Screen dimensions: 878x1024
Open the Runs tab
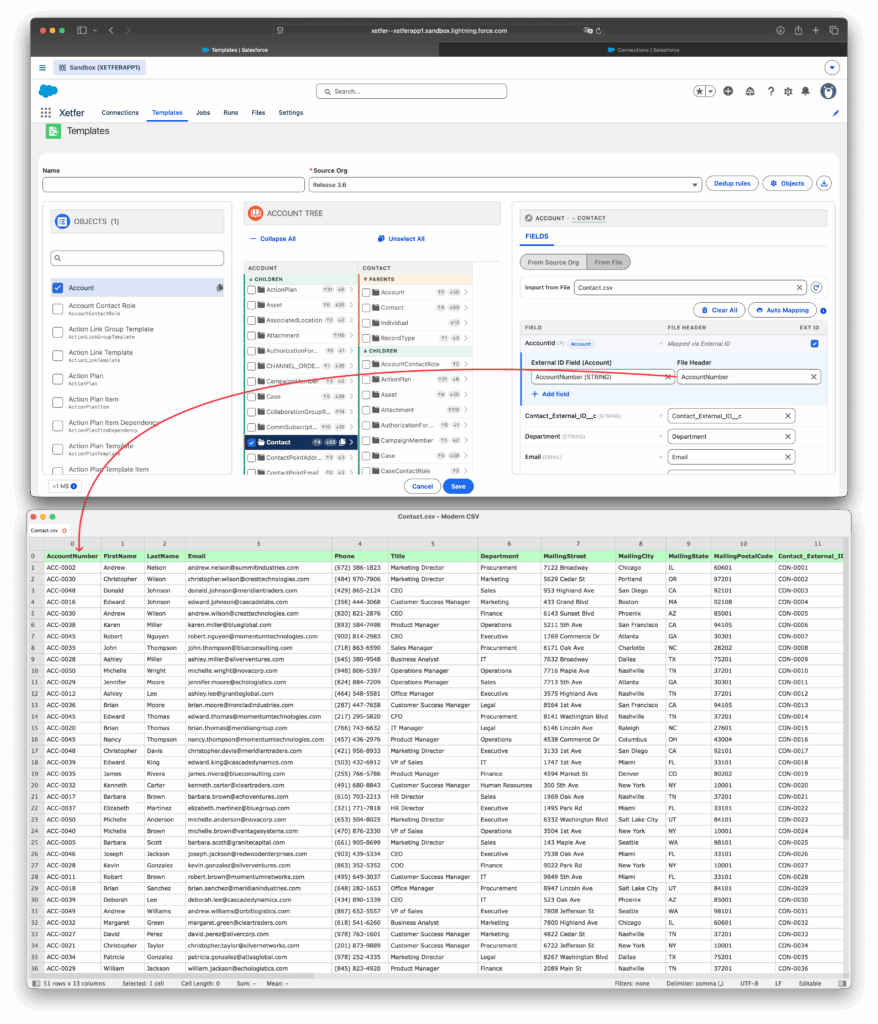tap(231, 112)
